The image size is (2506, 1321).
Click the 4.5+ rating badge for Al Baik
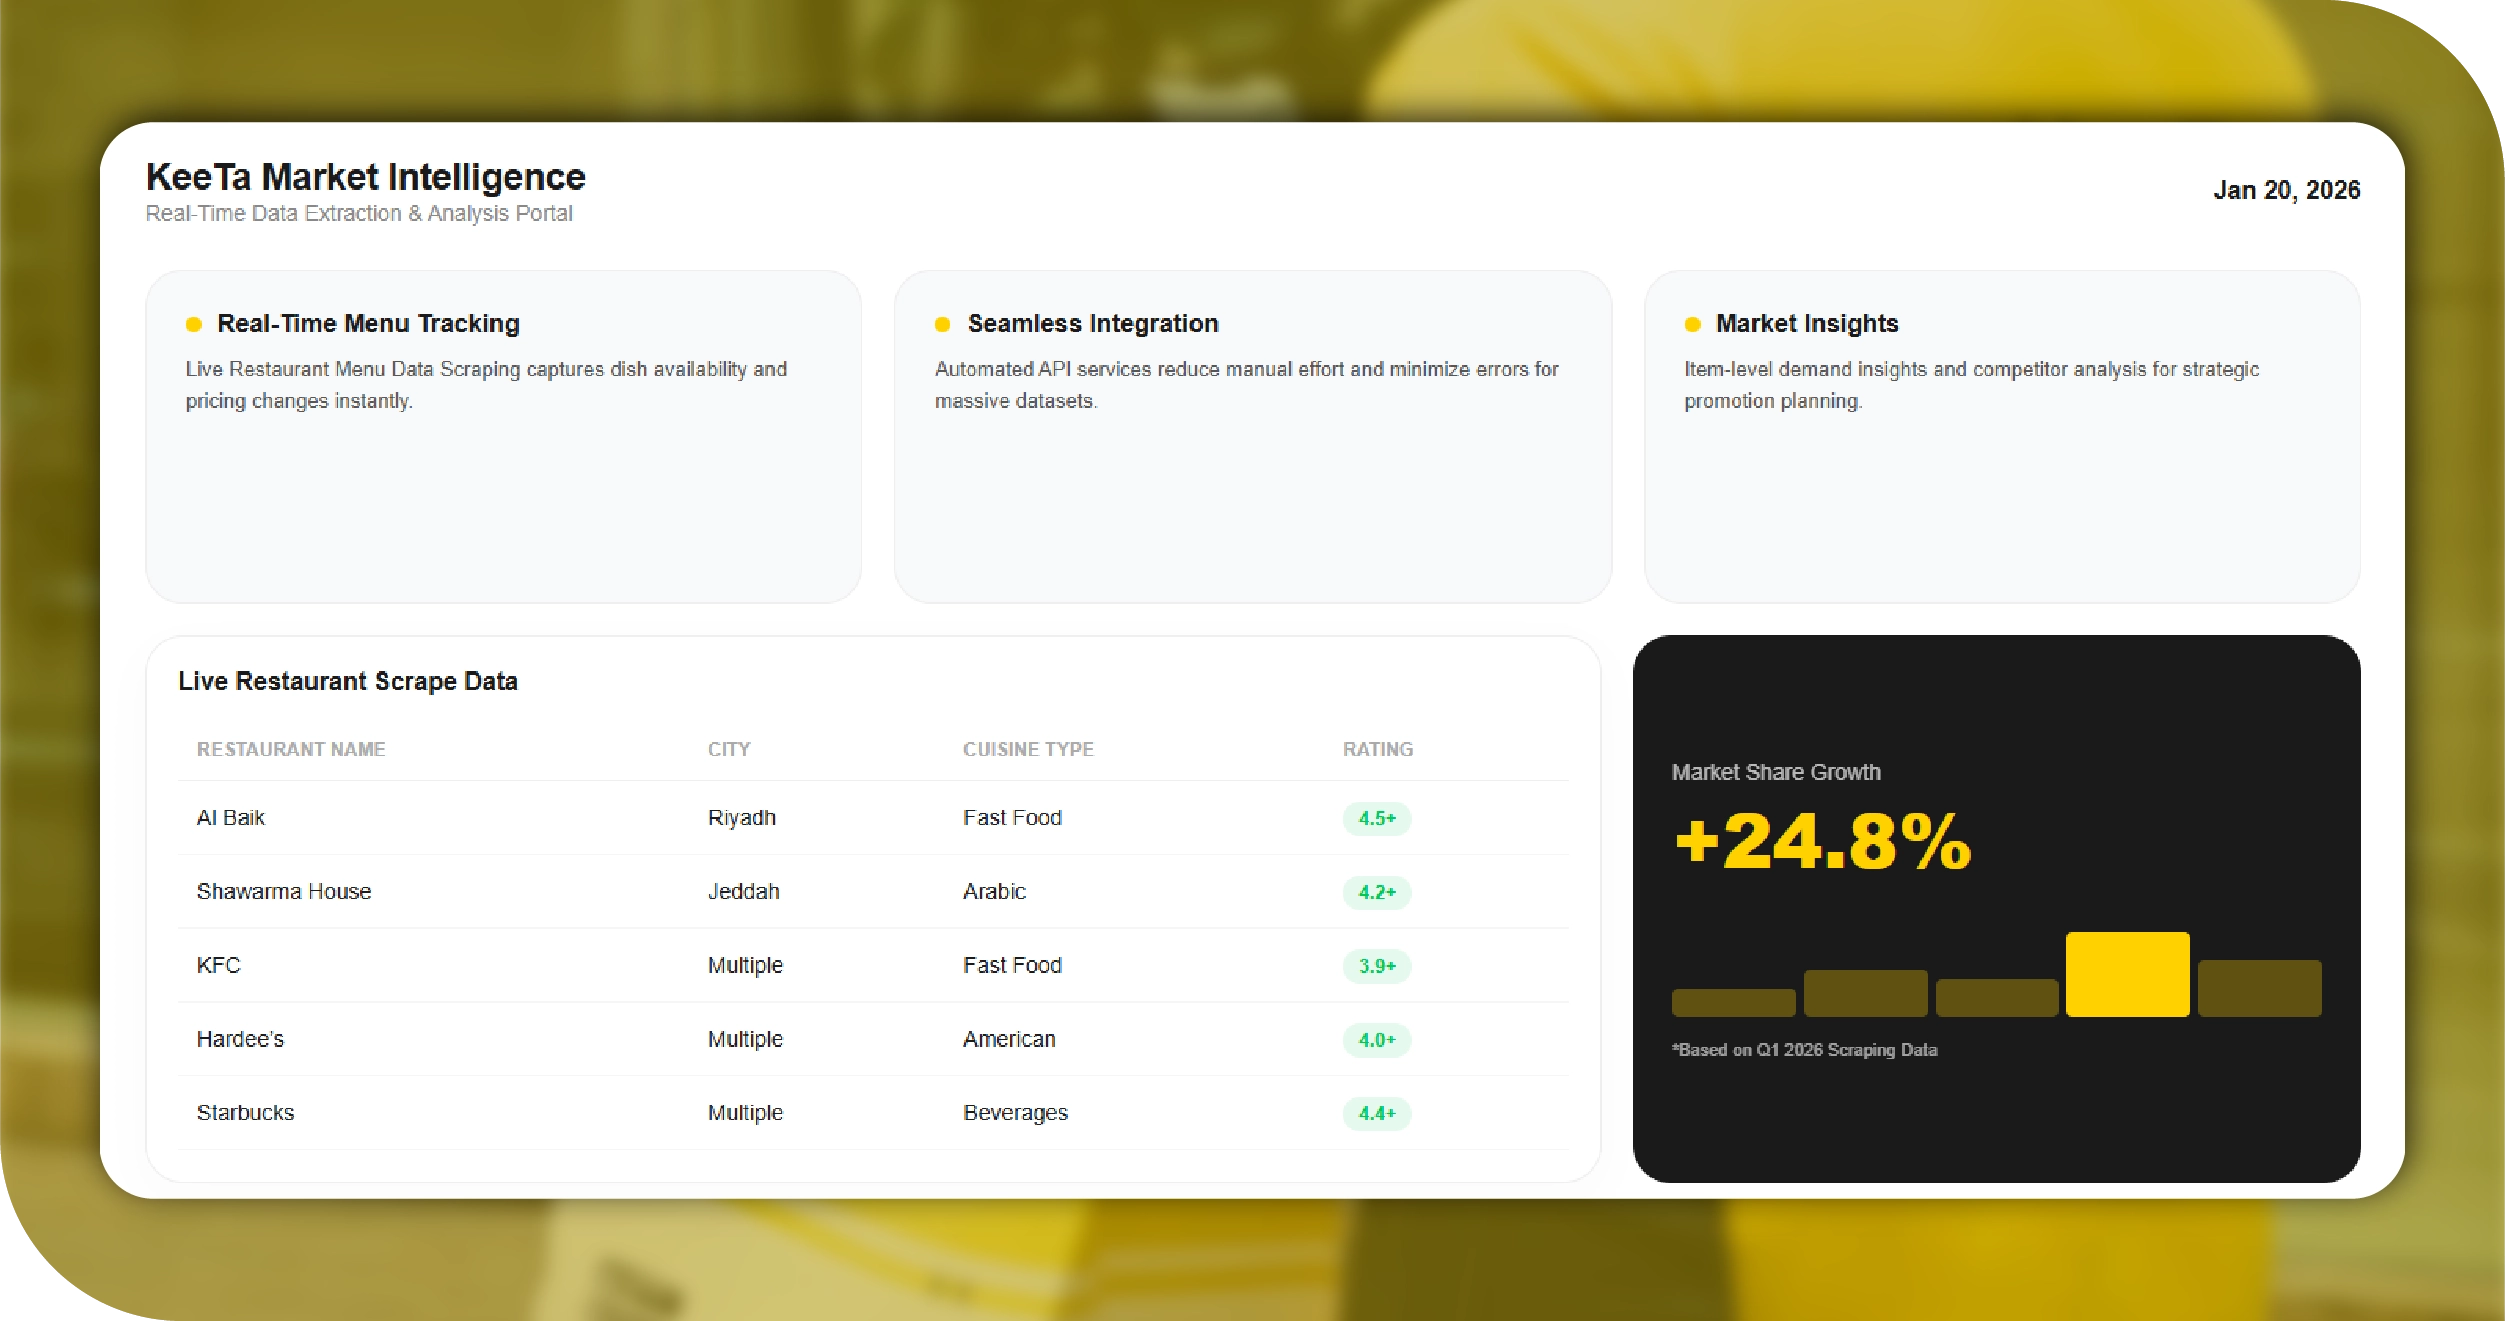pos(1376,818)
